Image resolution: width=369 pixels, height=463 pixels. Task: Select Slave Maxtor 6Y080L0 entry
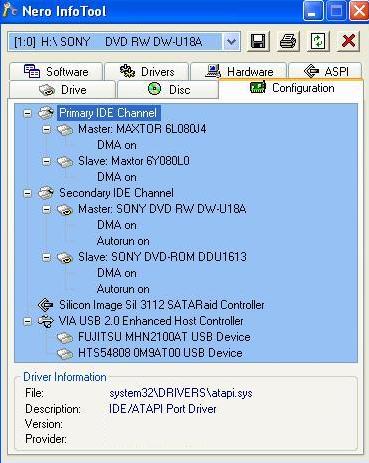pyautogui.click(x=134, y=161)
